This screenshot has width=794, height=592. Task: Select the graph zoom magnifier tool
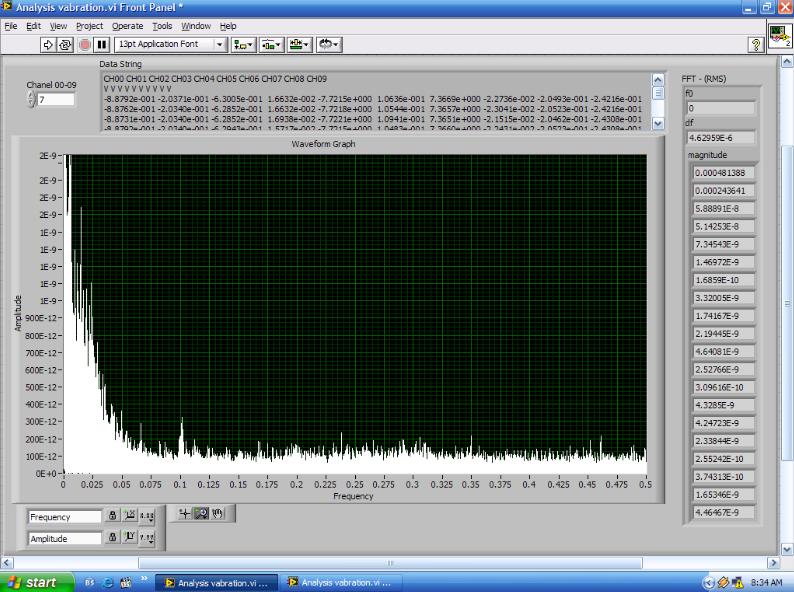coord(201,513)
